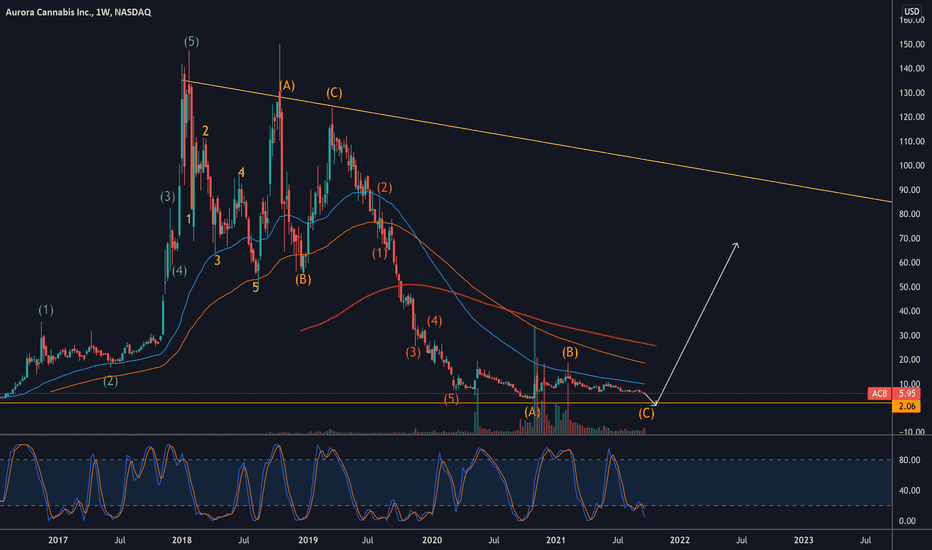Select the horizontal orange support line at 2.06
Screen dimensions: 932x550
446,403
